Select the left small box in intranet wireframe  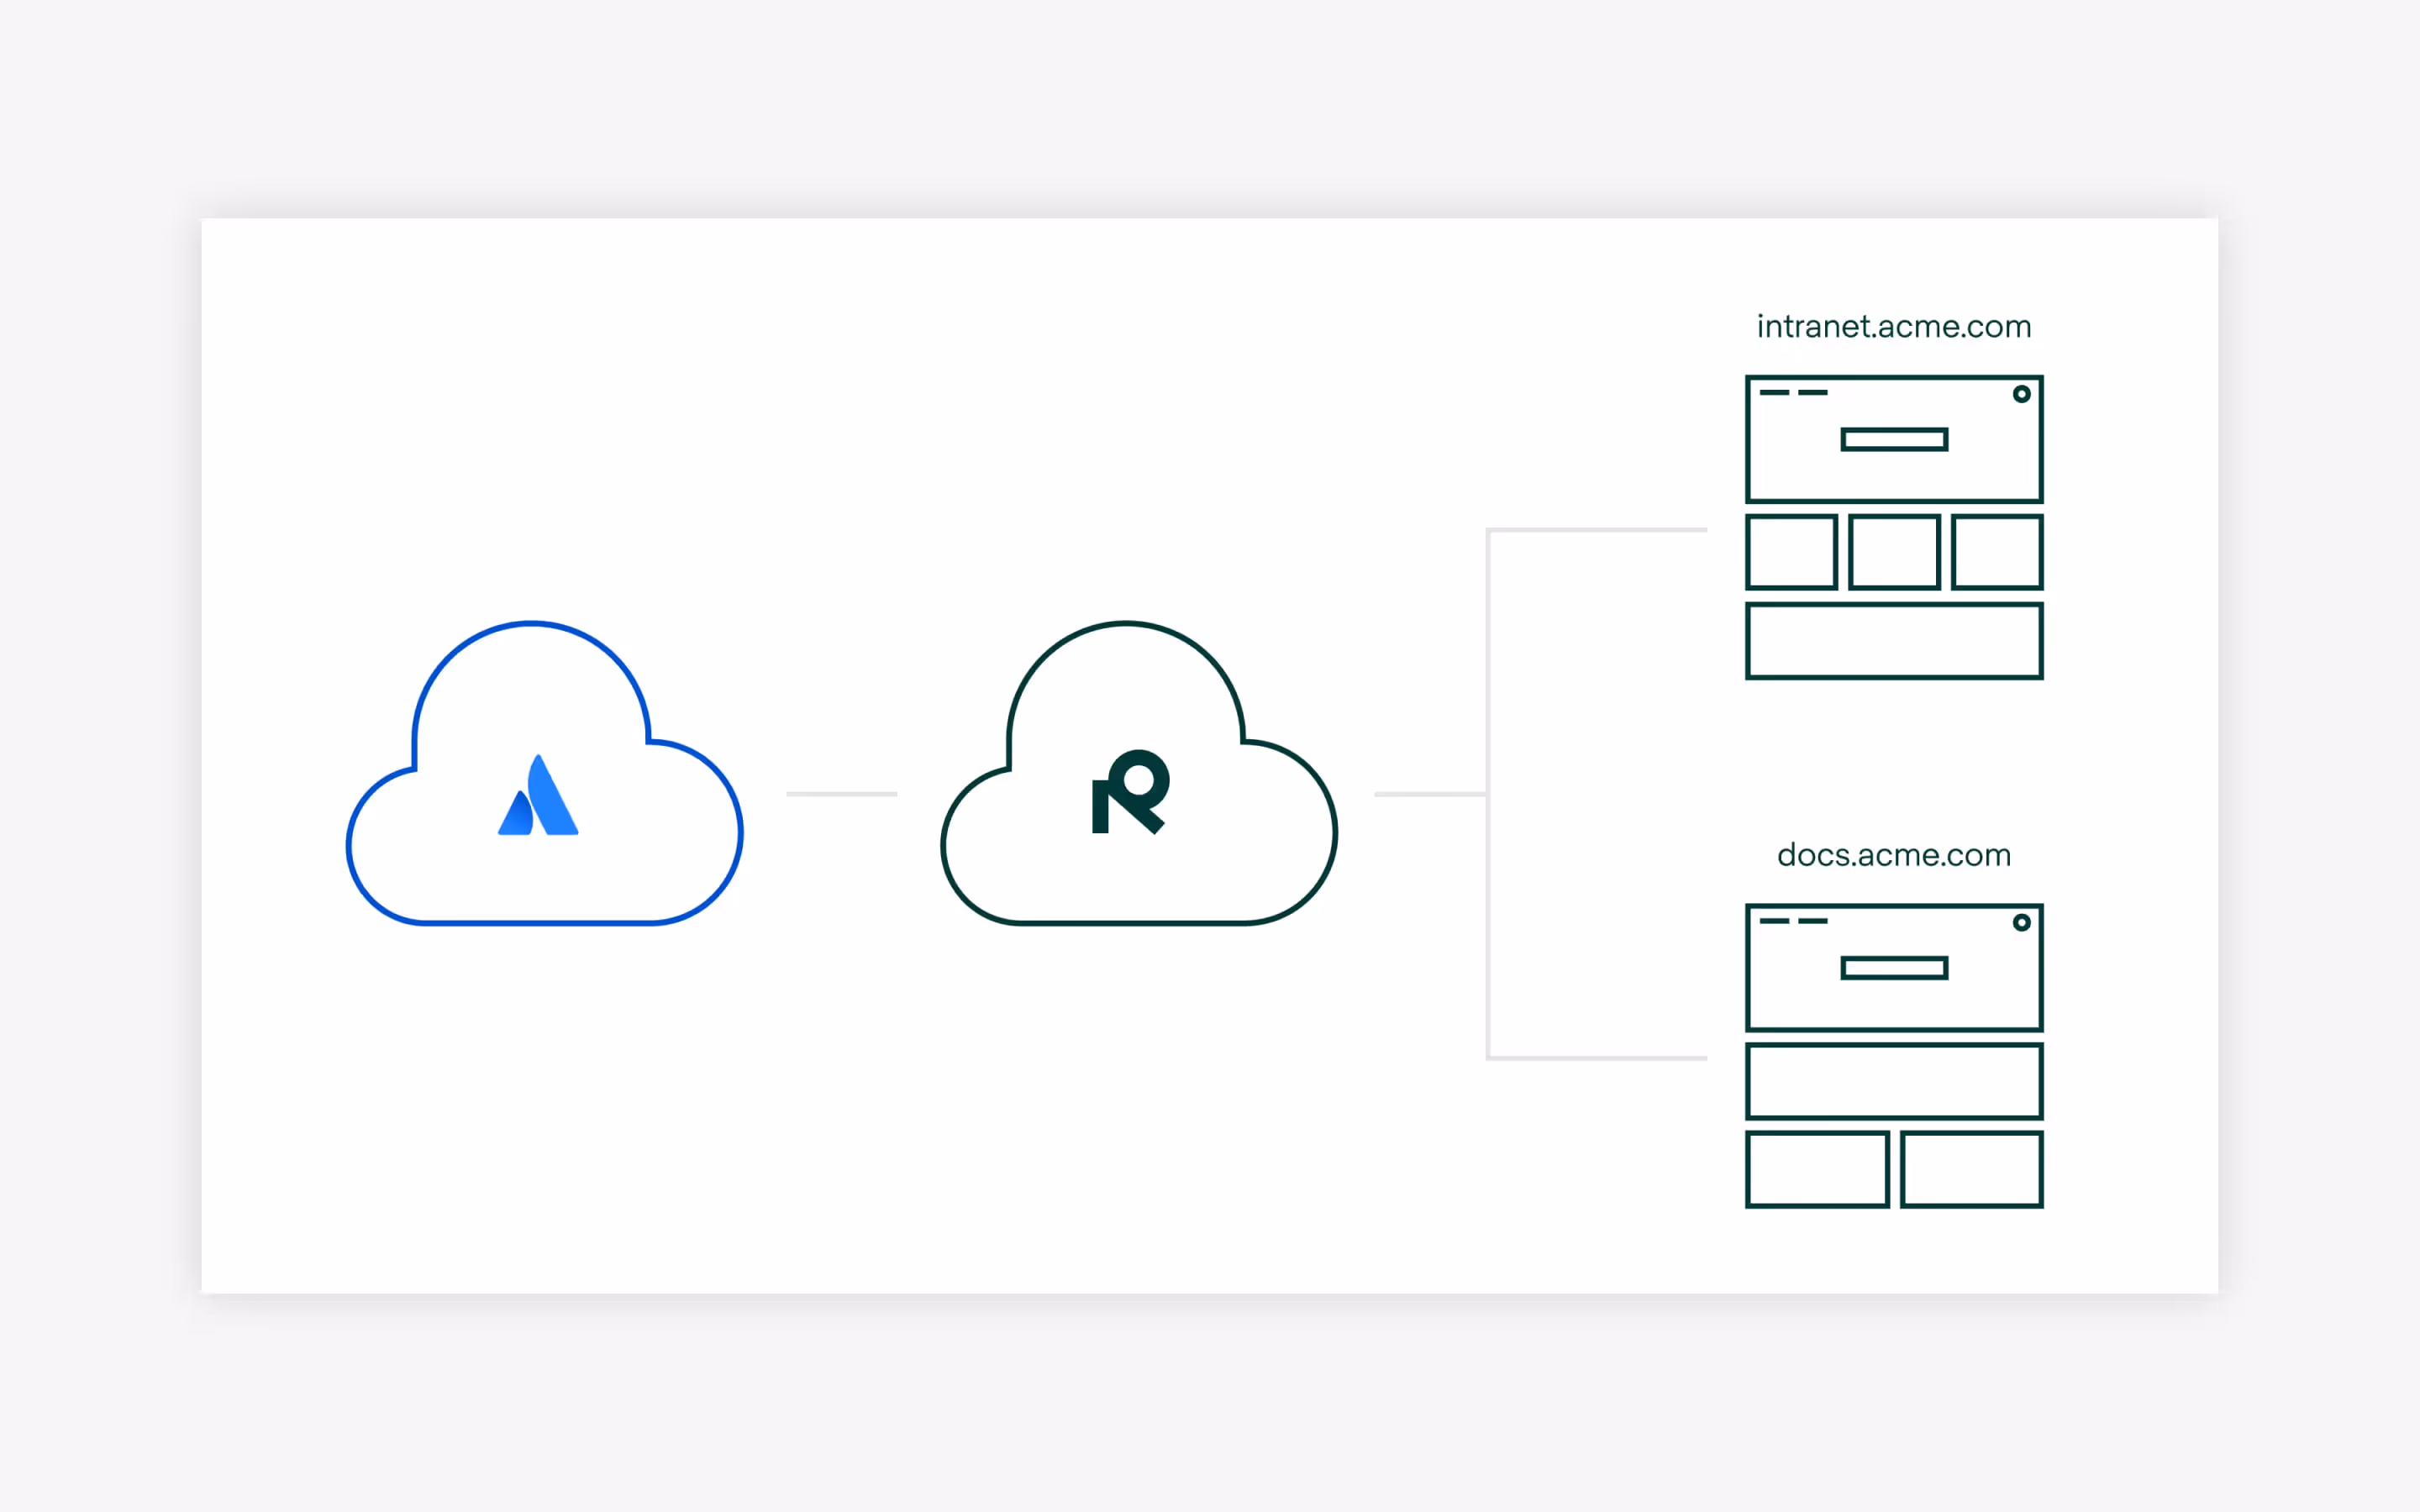1791,552
